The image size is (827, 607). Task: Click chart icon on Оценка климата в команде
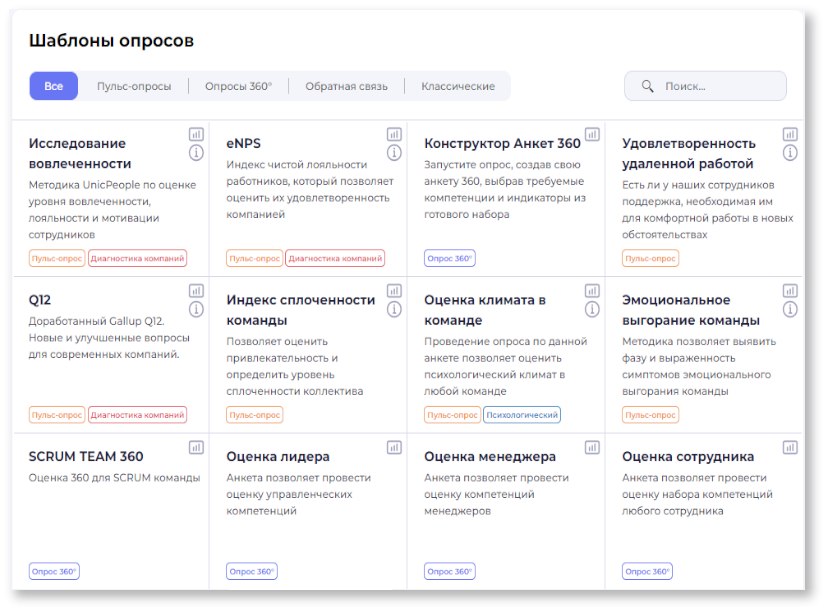click(x=592, y=290)
